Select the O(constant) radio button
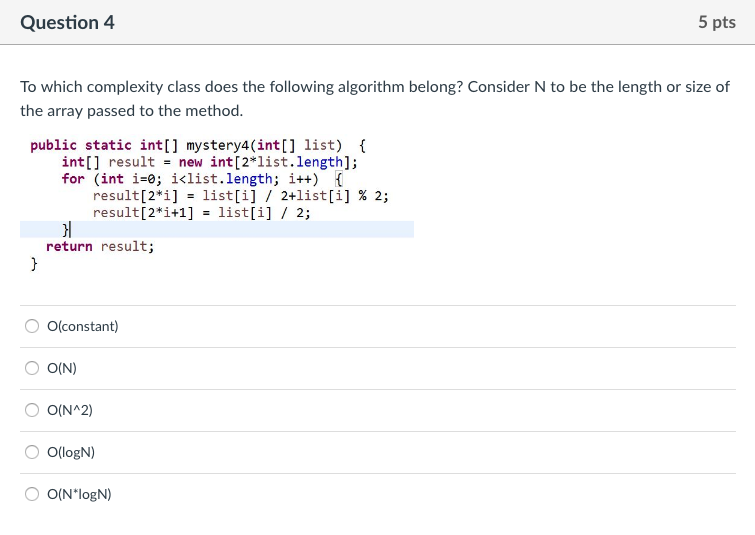Viewport: 755px width, 535px height. point(33,326)
